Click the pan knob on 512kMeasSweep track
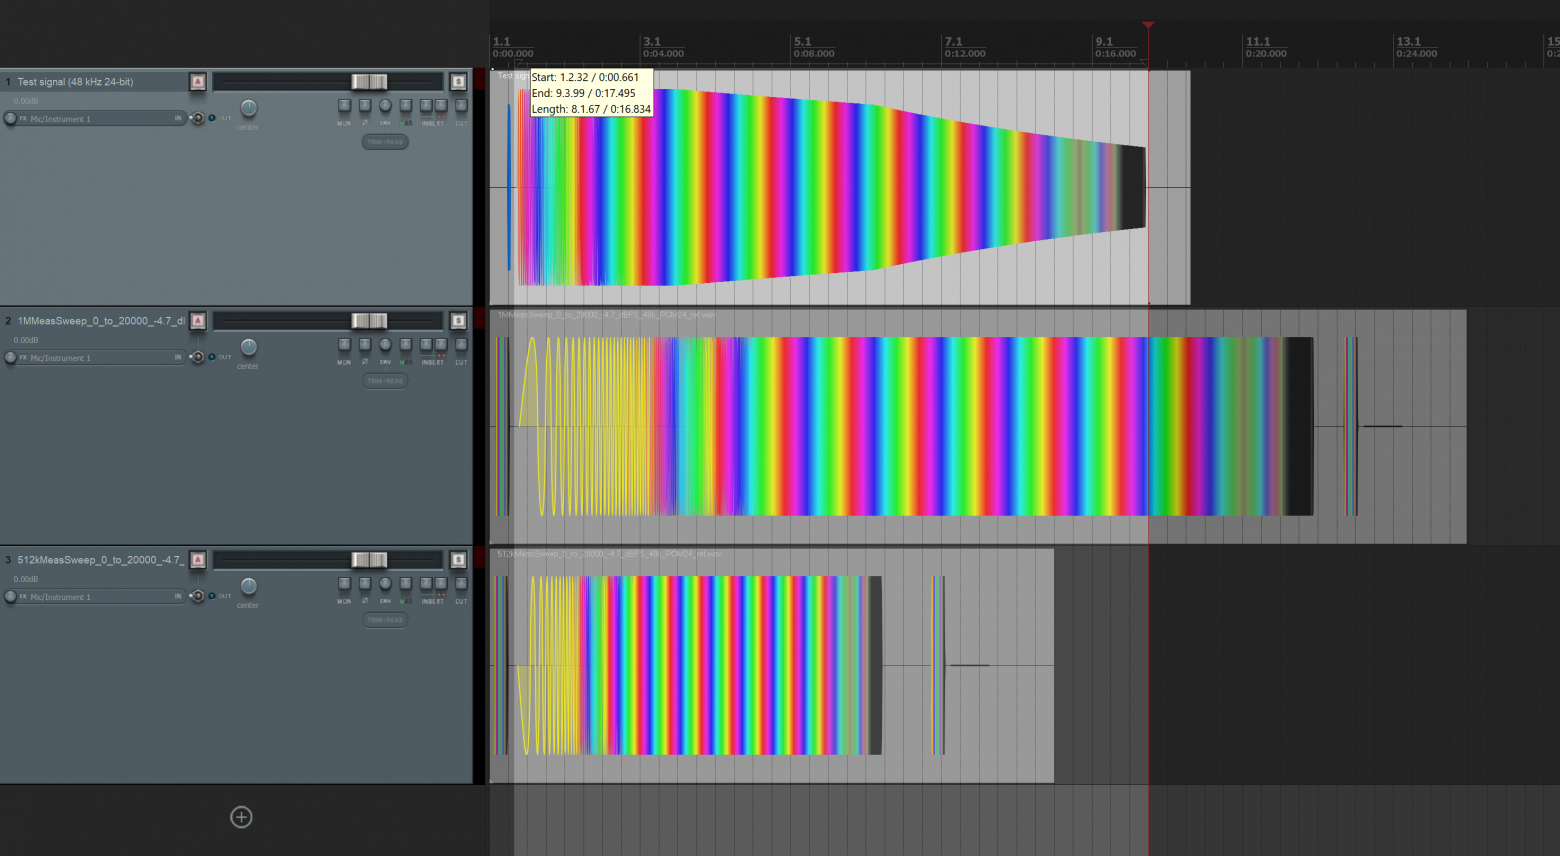This screenshot has height=856, width=1560. pos(249,586)
